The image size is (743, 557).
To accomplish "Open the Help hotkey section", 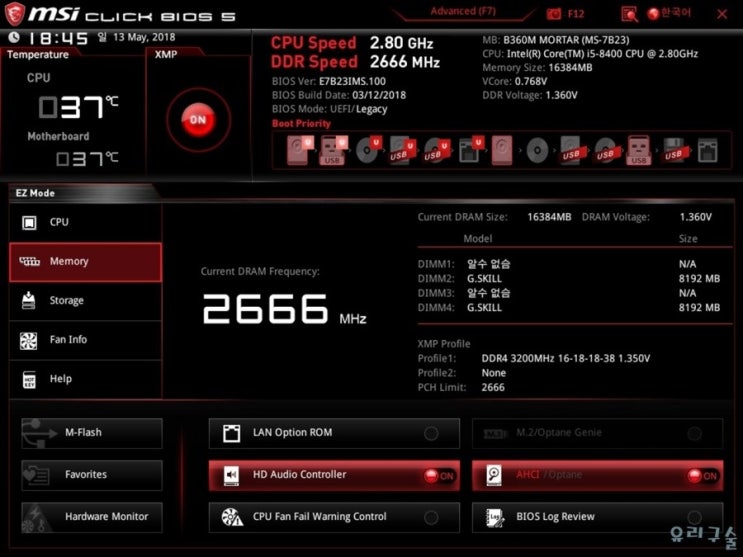I will point(85,379).
